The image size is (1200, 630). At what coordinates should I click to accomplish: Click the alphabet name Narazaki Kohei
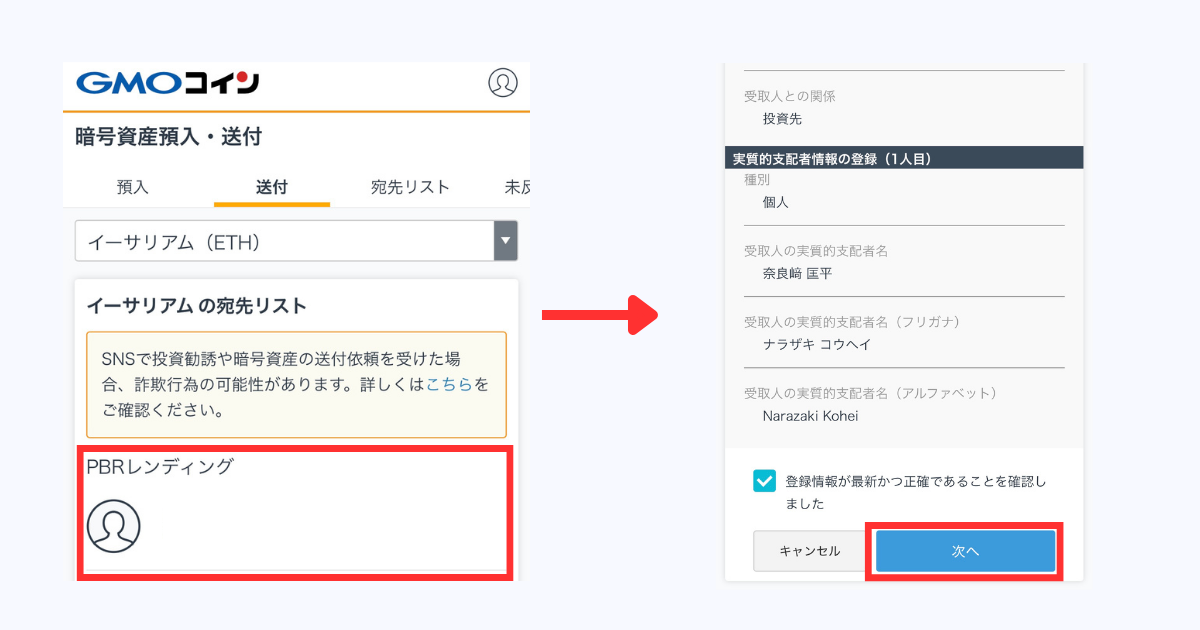810,416
